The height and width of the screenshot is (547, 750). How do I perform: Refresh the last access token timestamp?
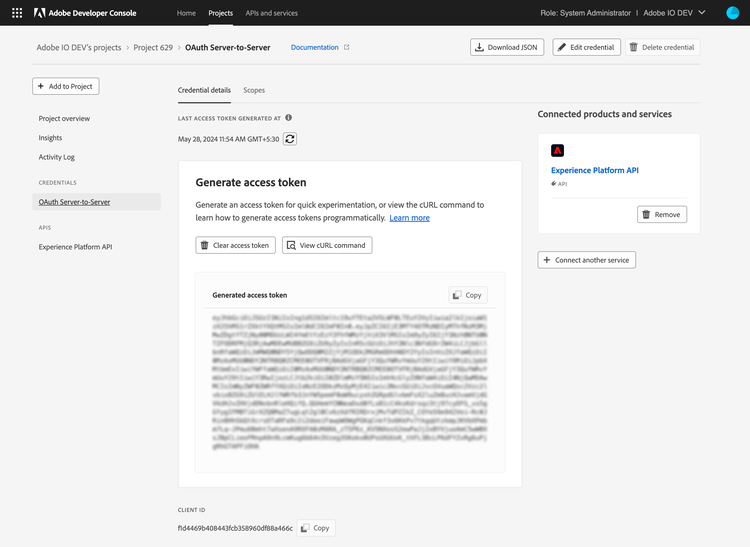click(289, 138)
